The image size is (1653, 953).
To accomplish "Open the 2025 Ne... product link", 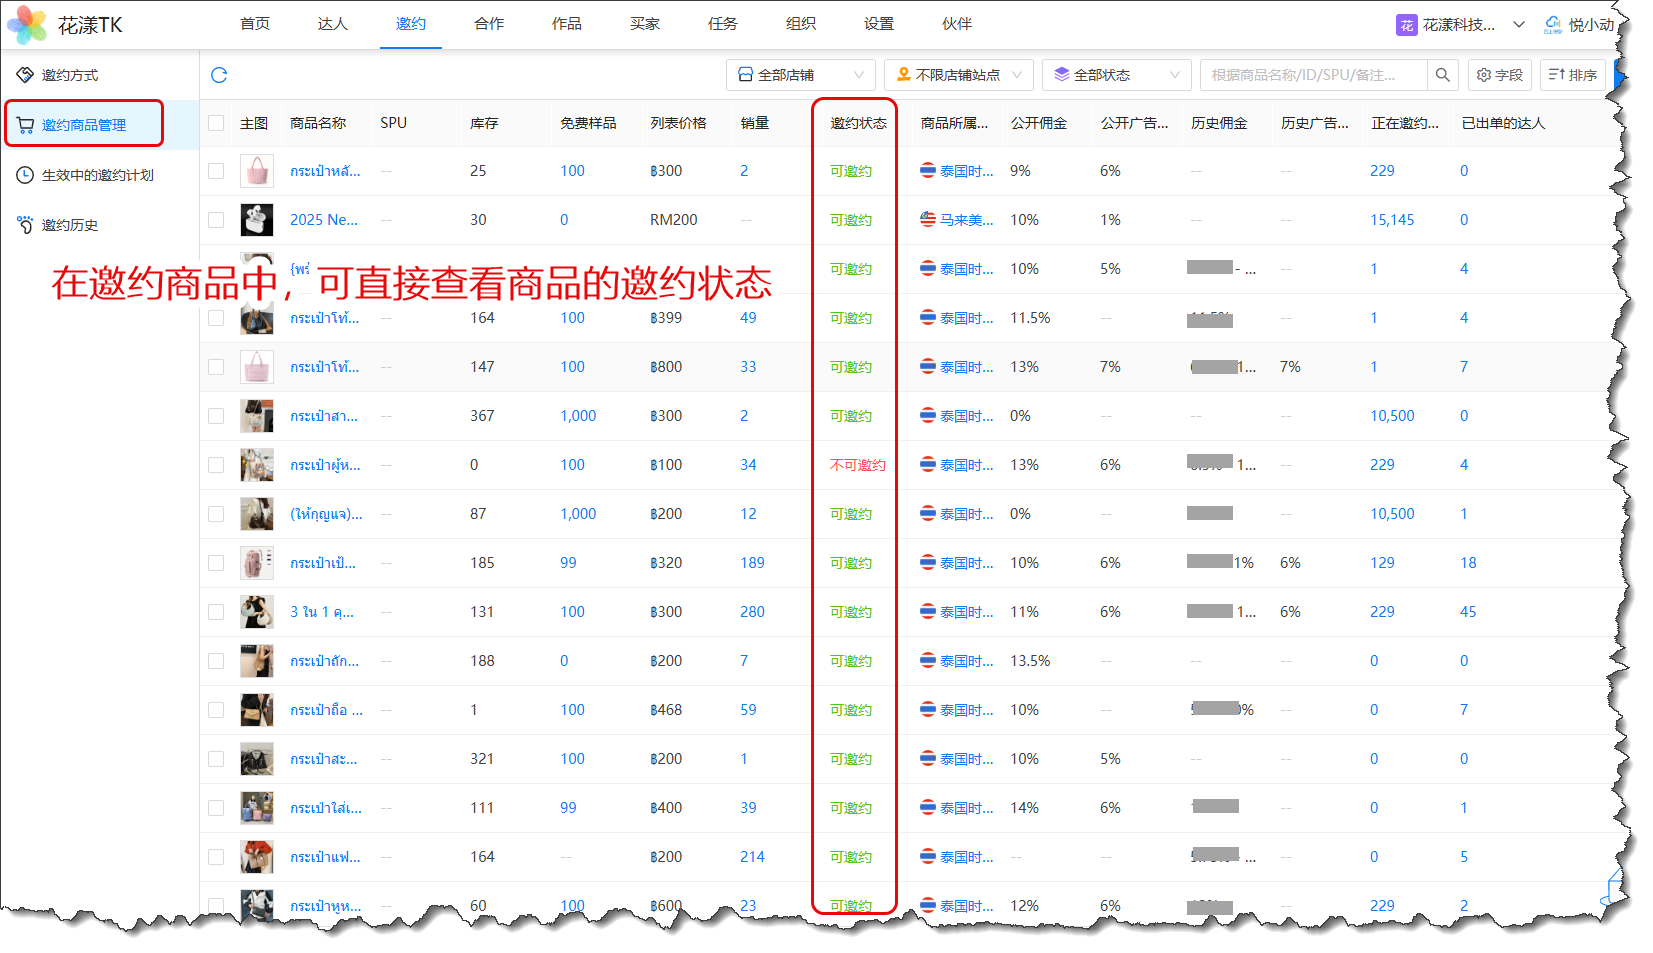I will click(x=323, y=220).
